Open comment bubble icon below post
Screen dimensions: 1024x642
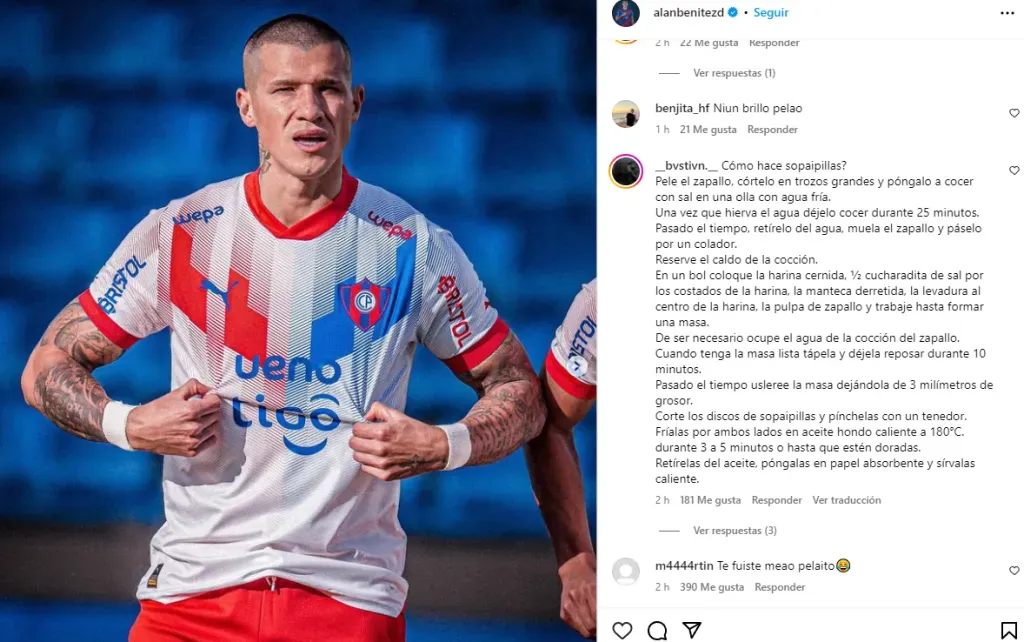(657, 630)
